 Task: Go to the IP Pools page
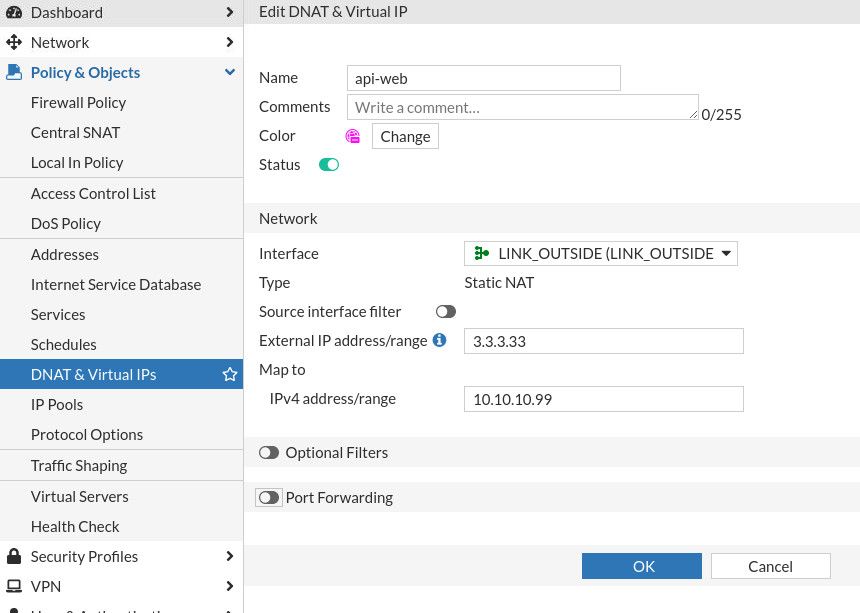tap(57, 404)
